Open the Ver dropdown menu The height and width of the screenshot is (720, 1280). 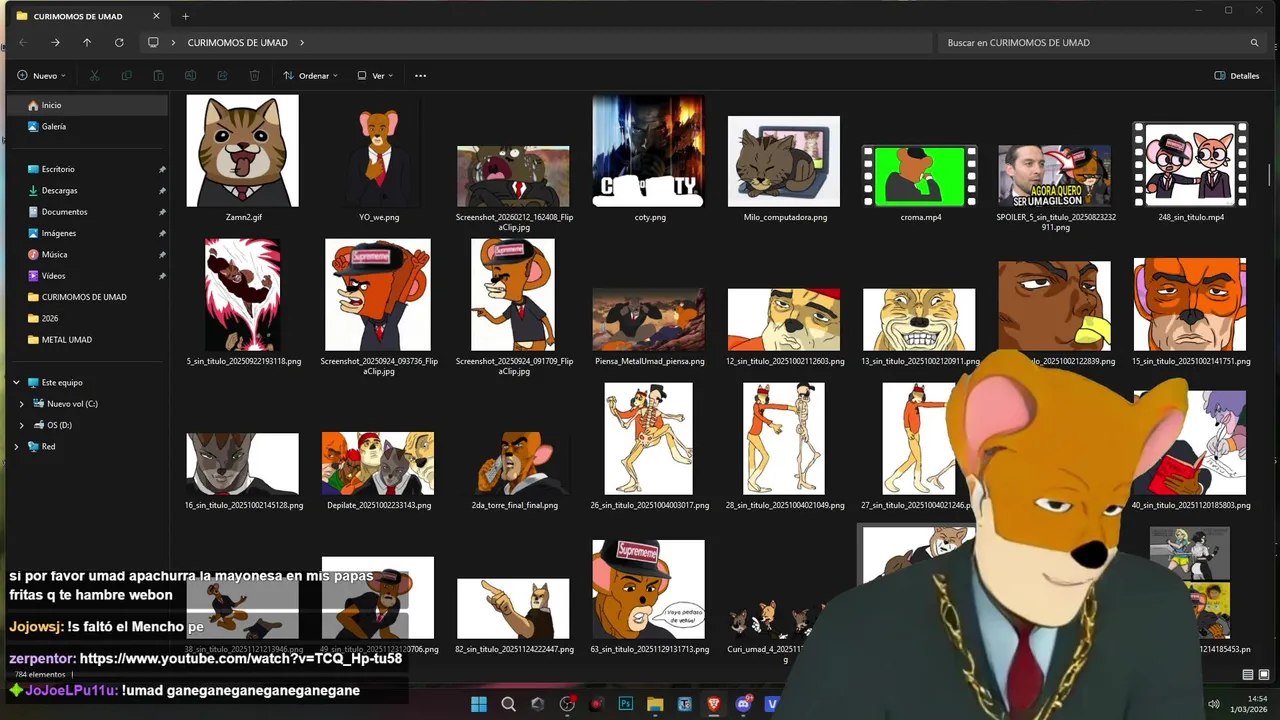375,76
